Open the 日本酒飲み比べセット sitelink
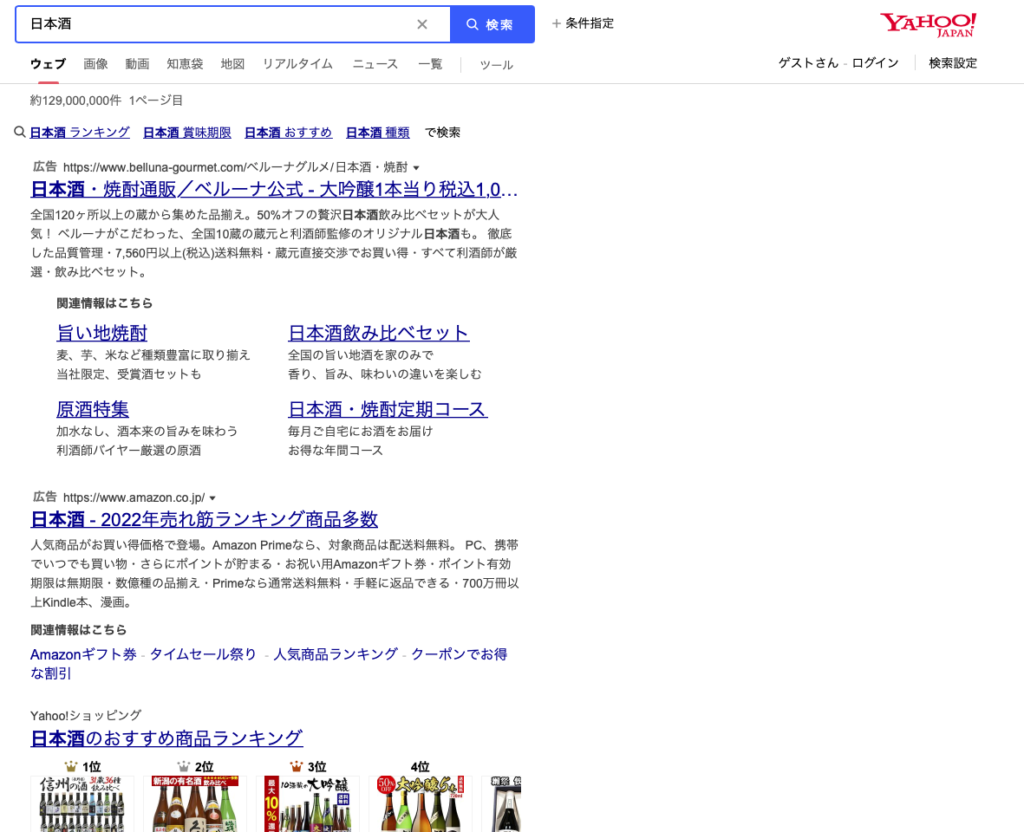This screenshot has height=832, width=1024. (x=378, y=333)
